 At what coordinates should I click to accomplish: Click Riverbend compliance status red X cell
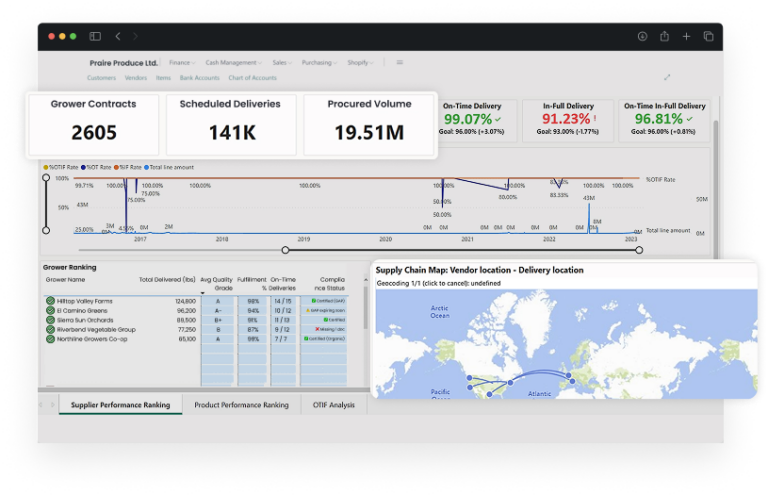(x=324, y=330)
